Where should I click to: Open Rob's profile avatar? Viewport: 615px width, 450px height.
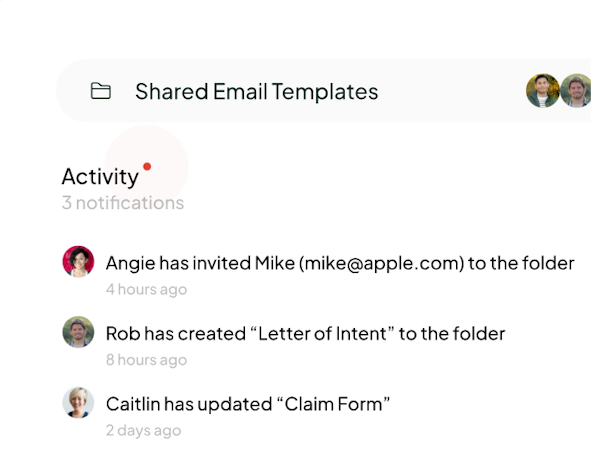point(78,332)
